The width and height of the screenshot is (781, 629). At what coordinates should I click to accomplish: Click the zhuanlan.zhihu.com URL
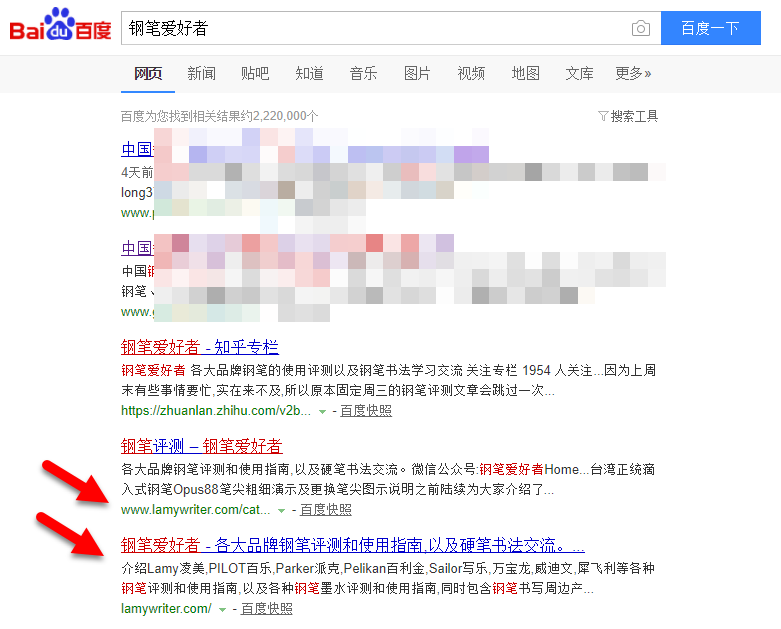(216, 411)
